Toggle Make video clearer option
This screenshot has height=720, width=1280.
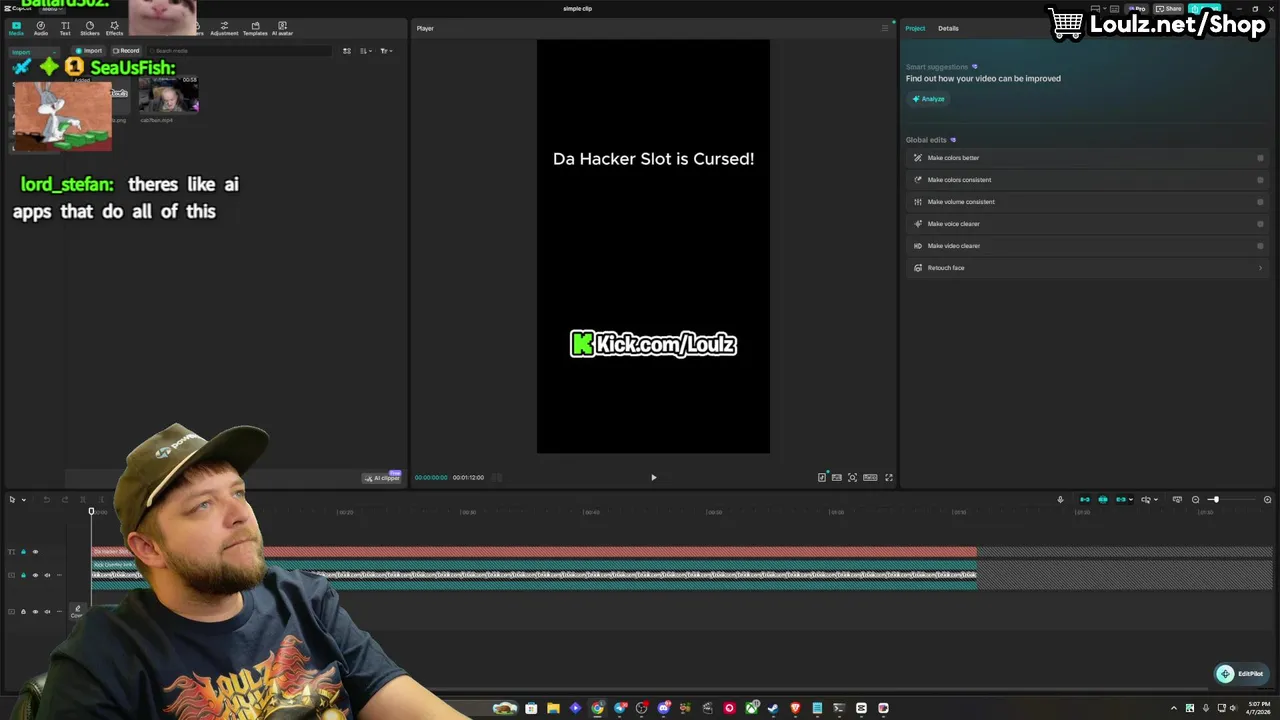[x=1260, y=246]
